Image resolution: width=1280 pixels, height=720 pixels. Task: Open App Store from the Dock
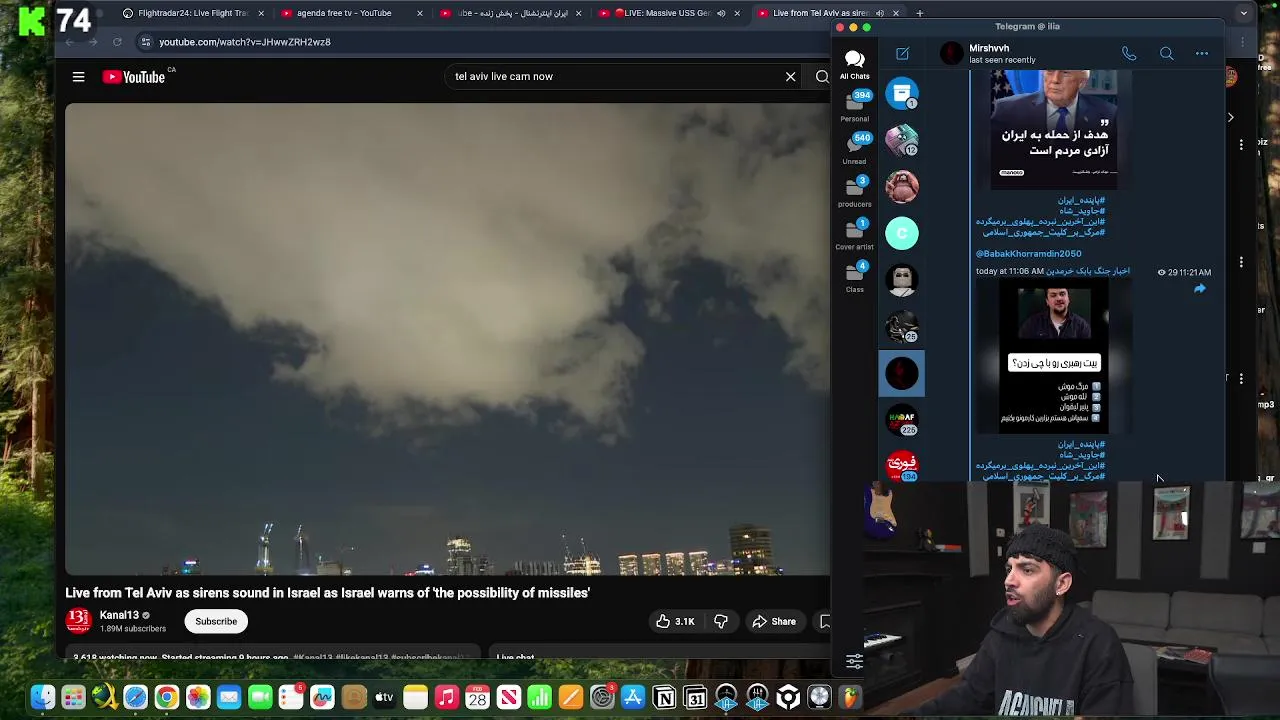click(x=633, y=697)
